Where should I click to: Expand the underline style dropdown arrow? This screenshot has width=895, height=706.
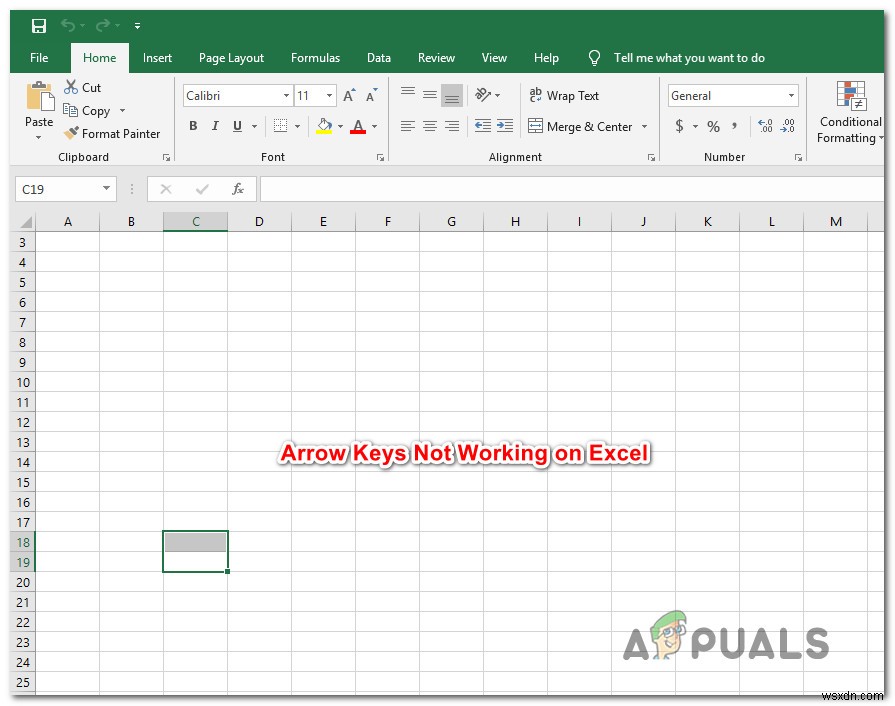coord(255,126)
